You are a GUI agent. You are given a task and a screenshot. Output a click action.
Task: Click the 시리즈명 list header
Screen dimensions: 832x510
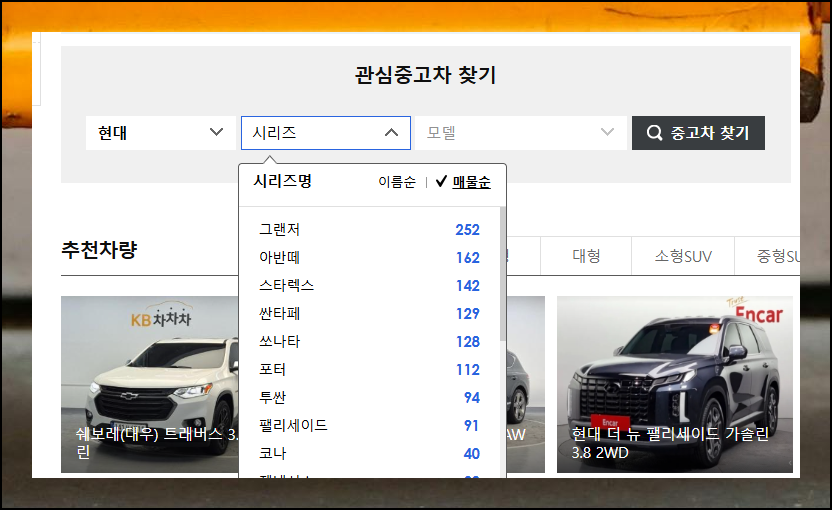pos(282,181)
